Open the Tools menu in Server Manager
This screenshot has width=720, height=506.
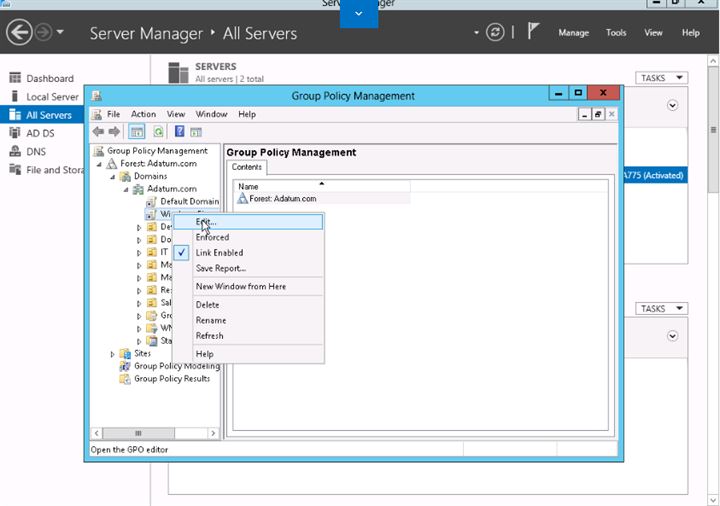[616, 33]
